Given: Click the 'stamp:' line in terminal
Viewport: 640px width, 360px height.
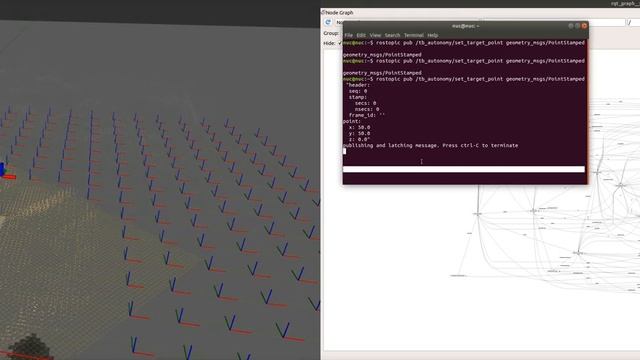Looking at the screenshot, I should click(358, 97).
